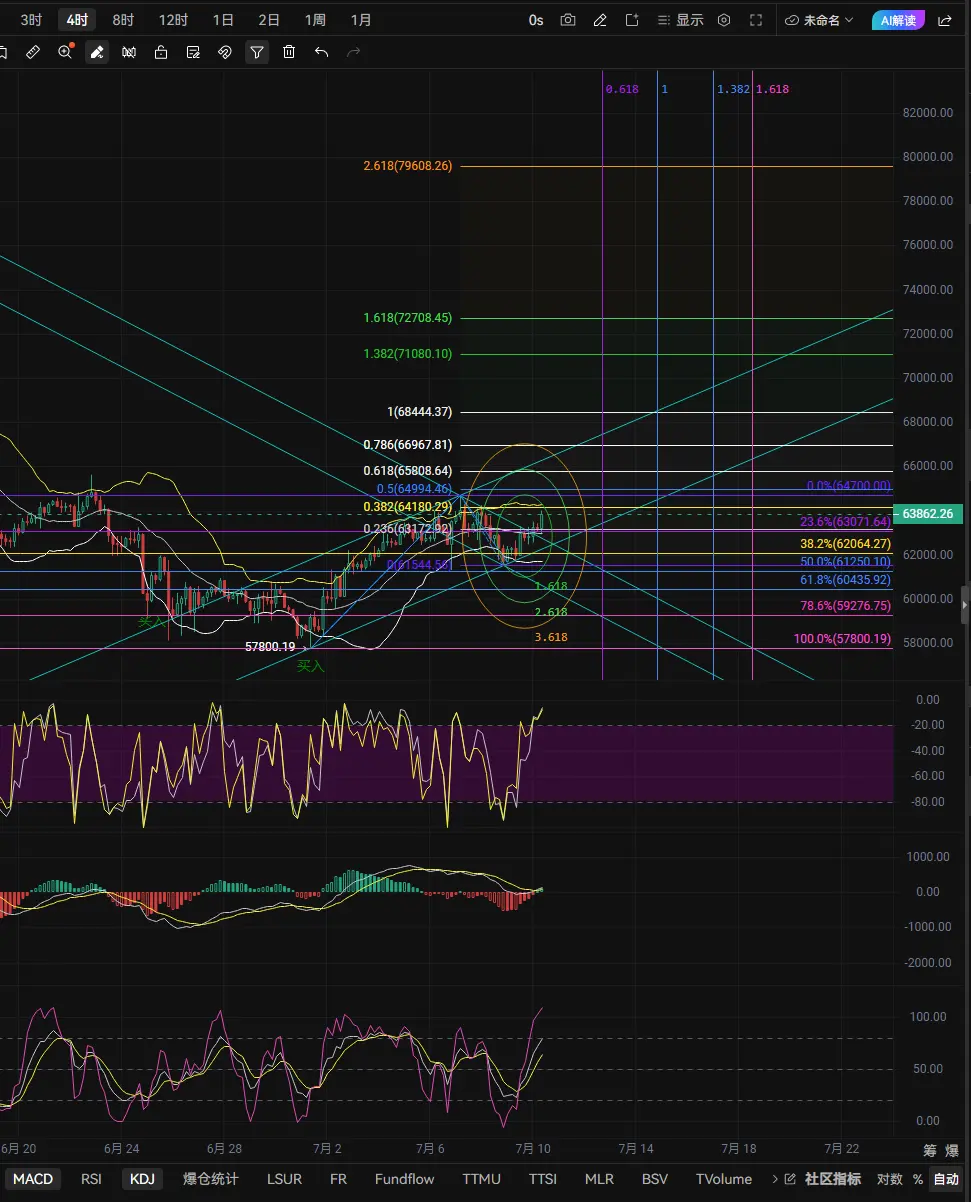Select the 12时 timeframe
This screenshot has height=1202, width=971.
(x=173, y=20)
